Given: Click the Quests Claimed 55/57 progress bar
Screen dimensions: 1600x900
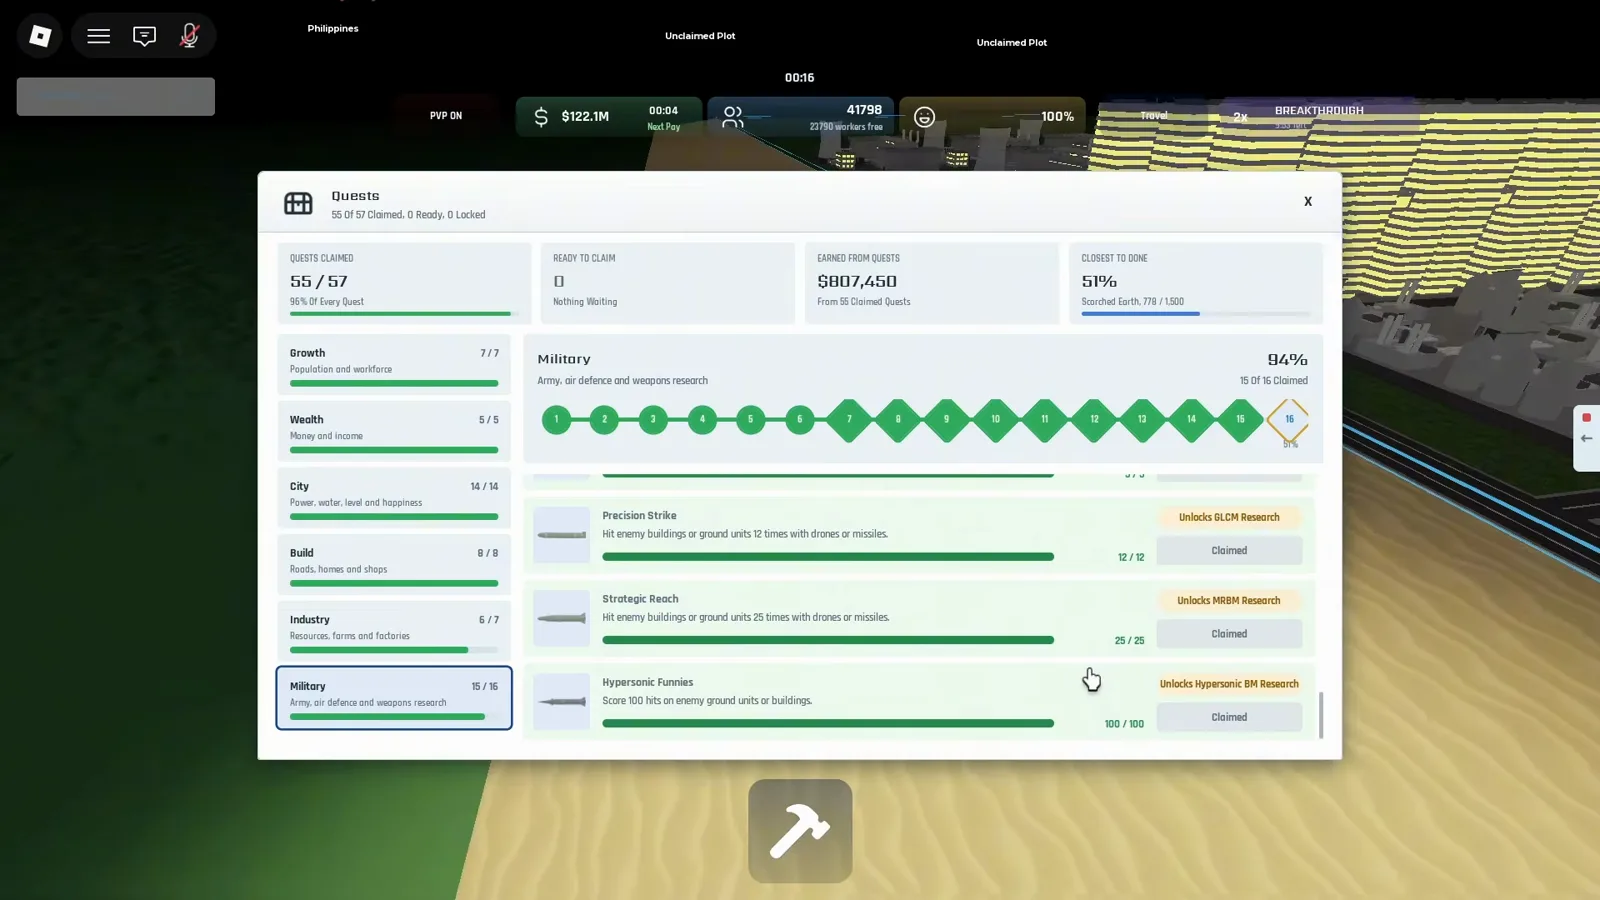Looking at the screenshot, I should coord(404,314).
